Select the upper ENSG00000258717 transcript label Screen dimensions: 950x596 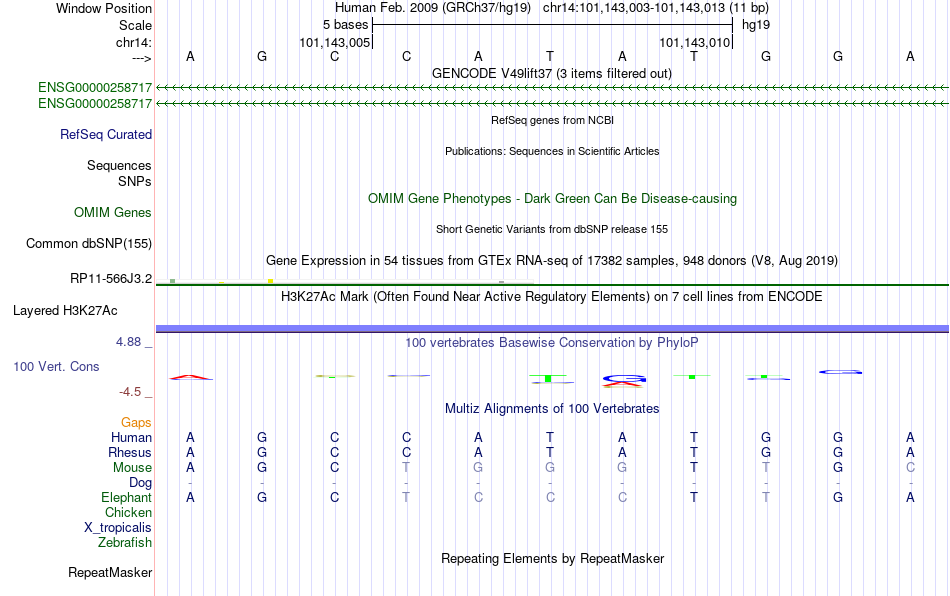coord(95,88)
